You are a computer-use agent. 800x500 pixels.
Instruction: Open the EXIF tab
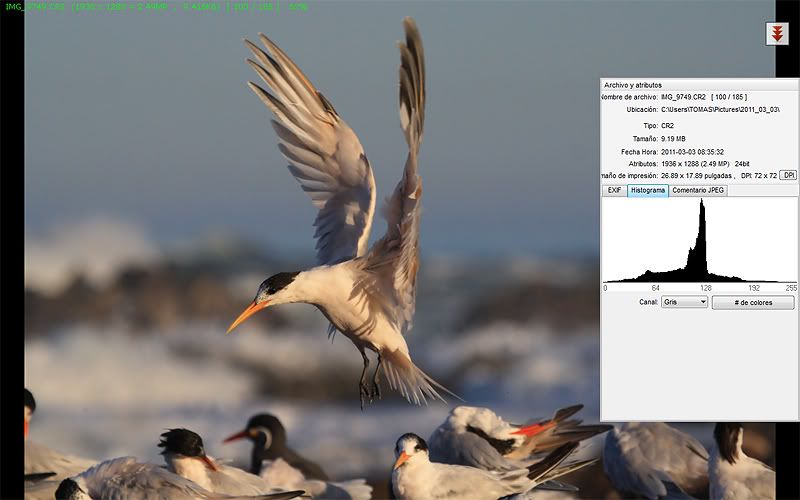pyautogui.click(x=614, y=190)
